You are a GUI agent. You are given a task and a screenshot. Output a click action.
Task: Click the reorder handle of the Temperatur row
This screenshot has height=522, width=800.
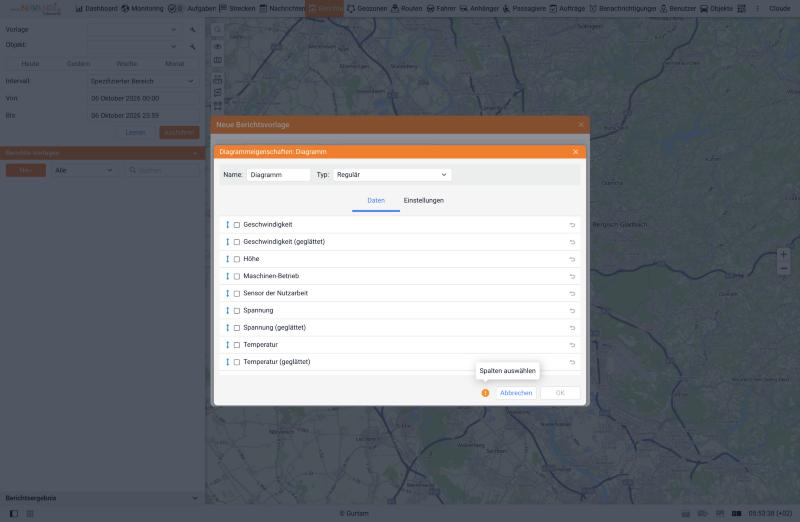[x=228, y=344]
